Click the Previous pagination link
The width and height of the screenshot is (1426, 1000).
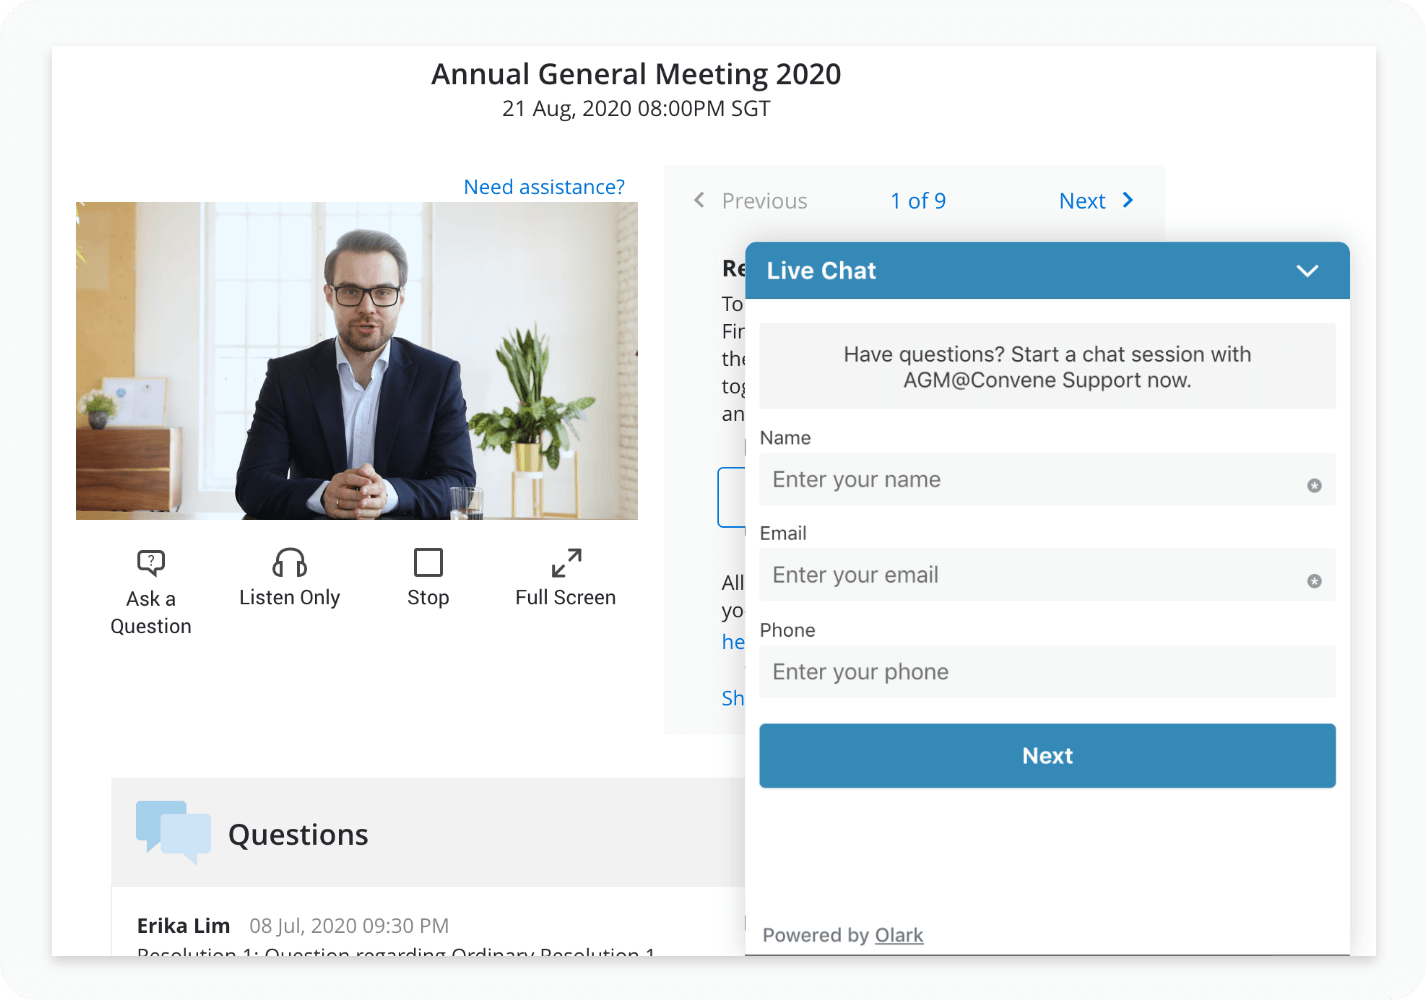point(764,201)
